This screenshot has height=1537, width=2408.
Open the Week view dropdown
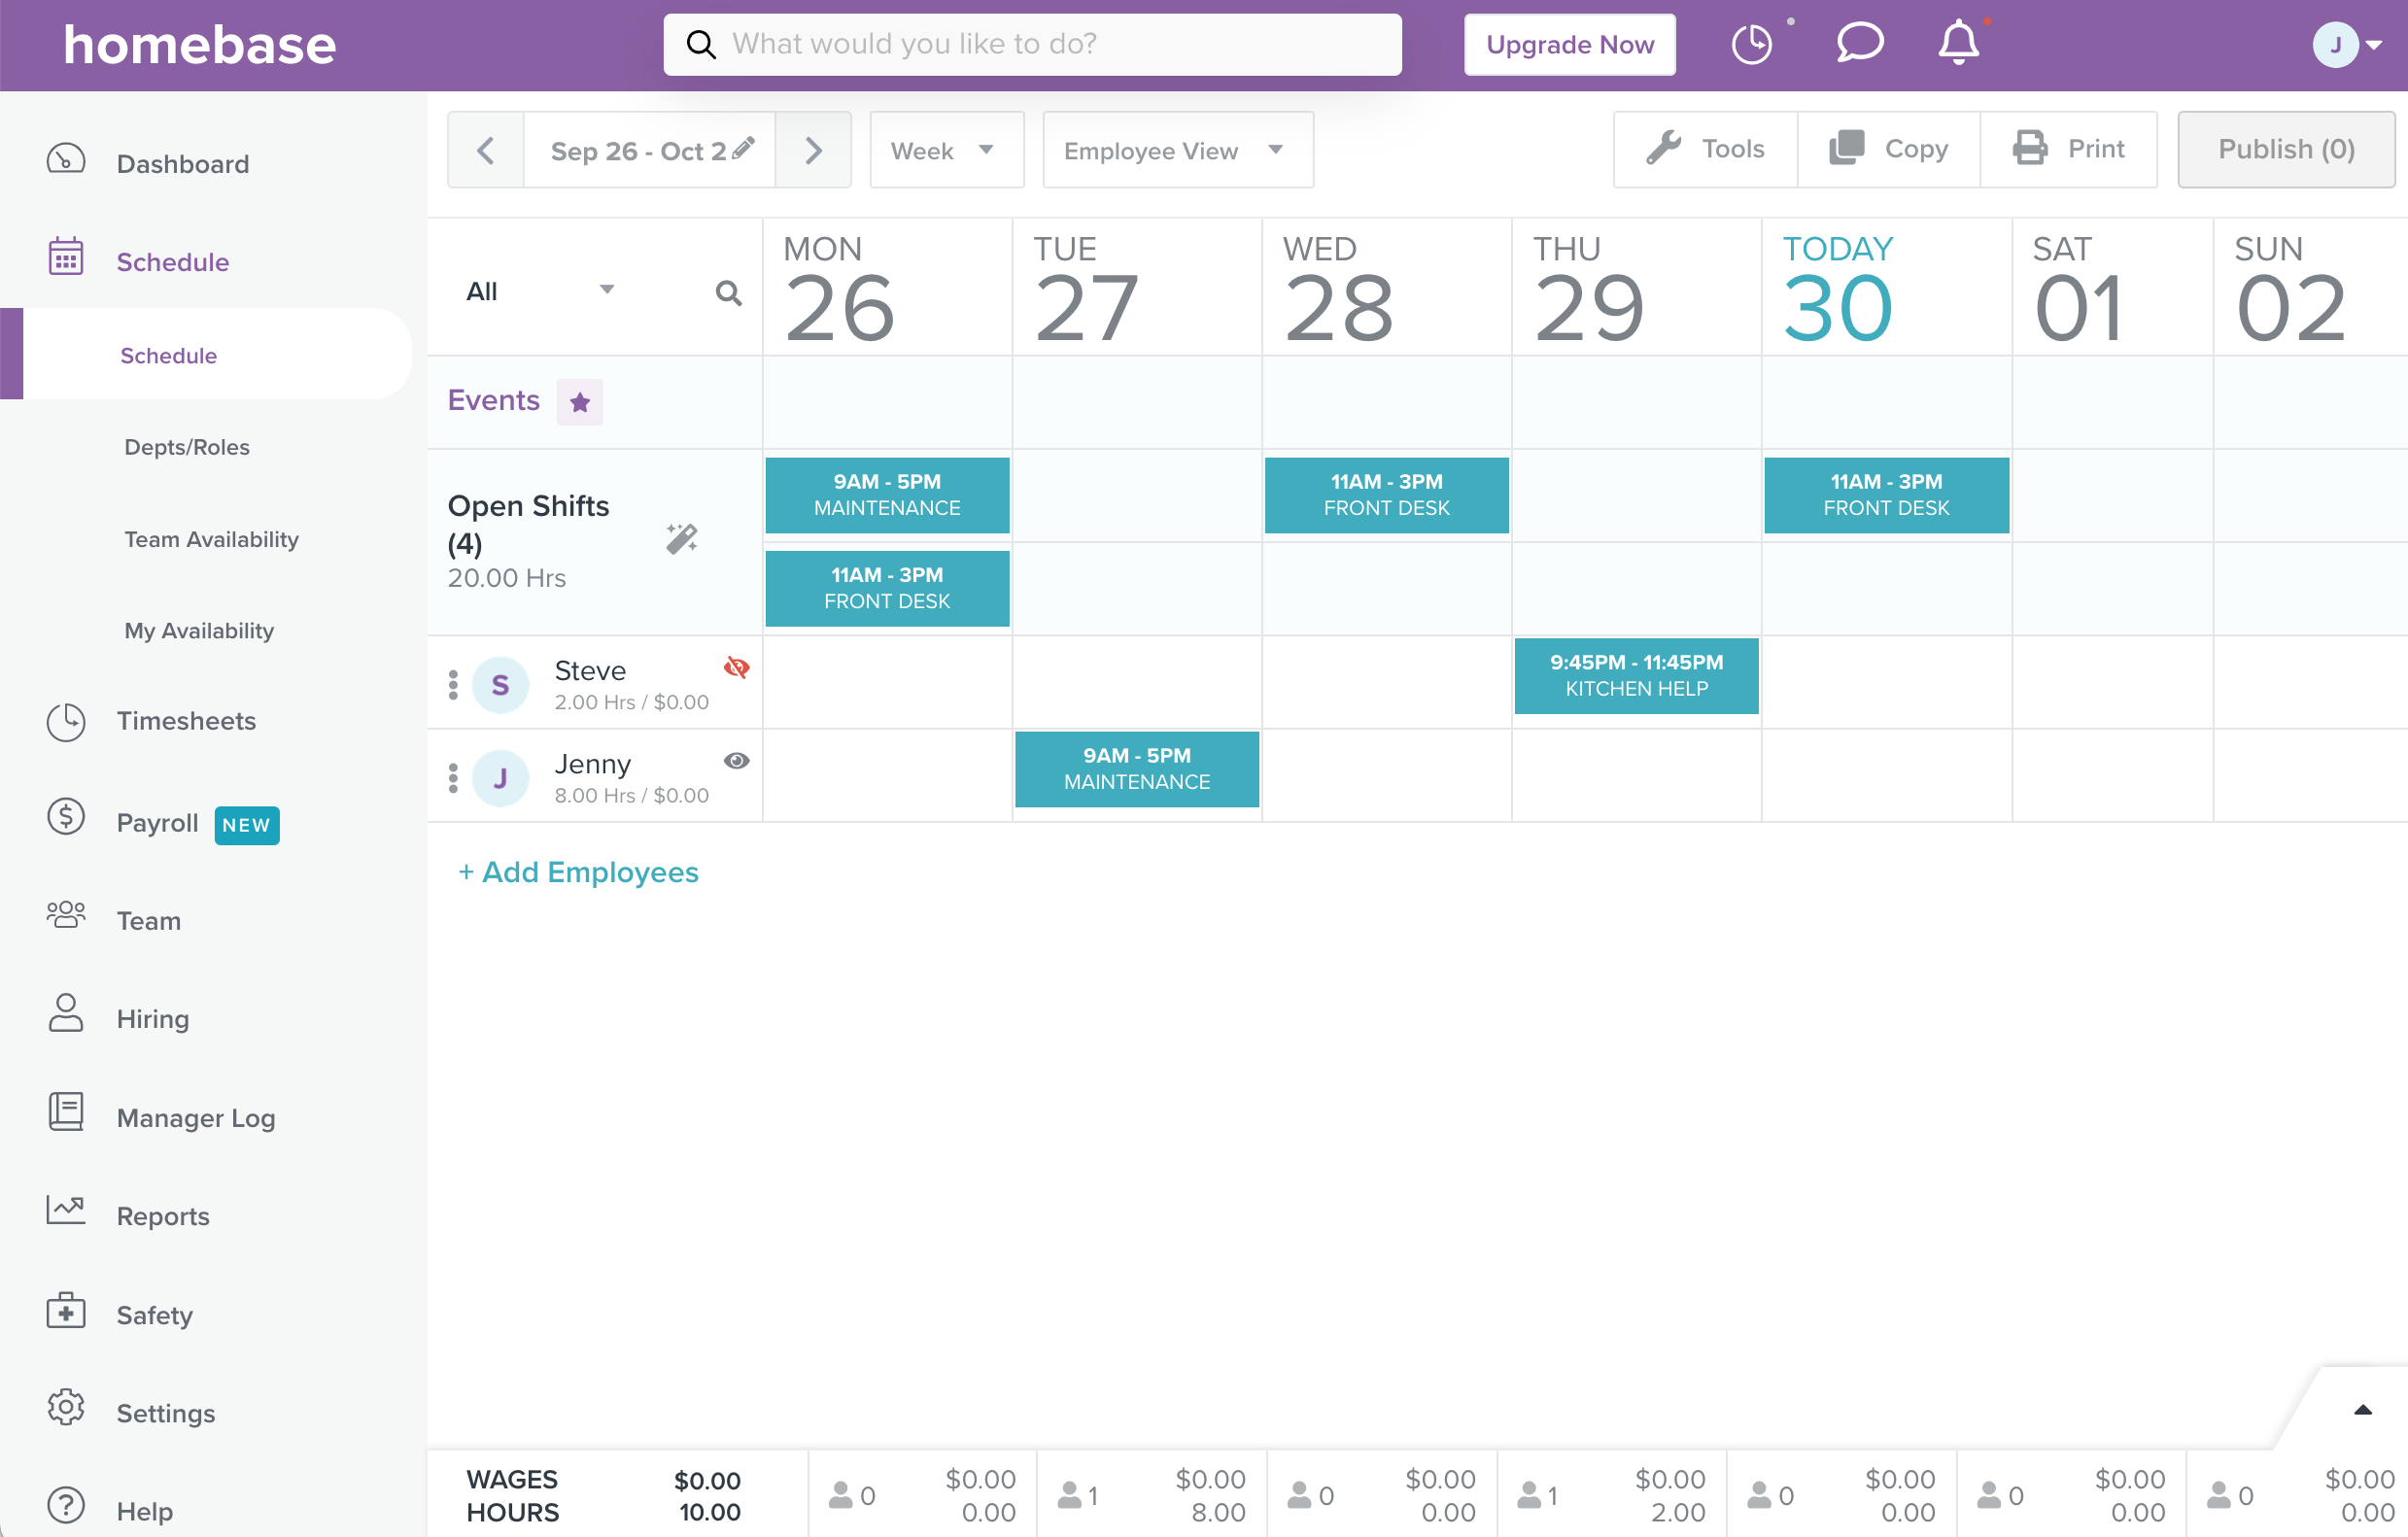pos(946,150)
